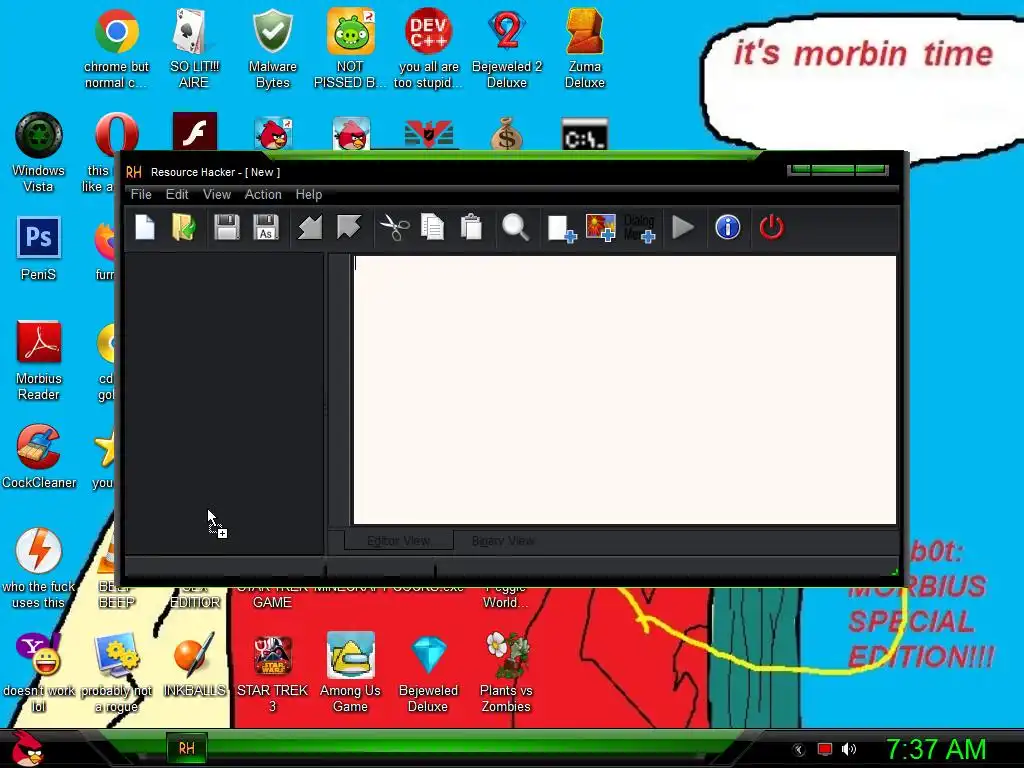Select the 'who the fuck uses this' icon

(39, 568)
